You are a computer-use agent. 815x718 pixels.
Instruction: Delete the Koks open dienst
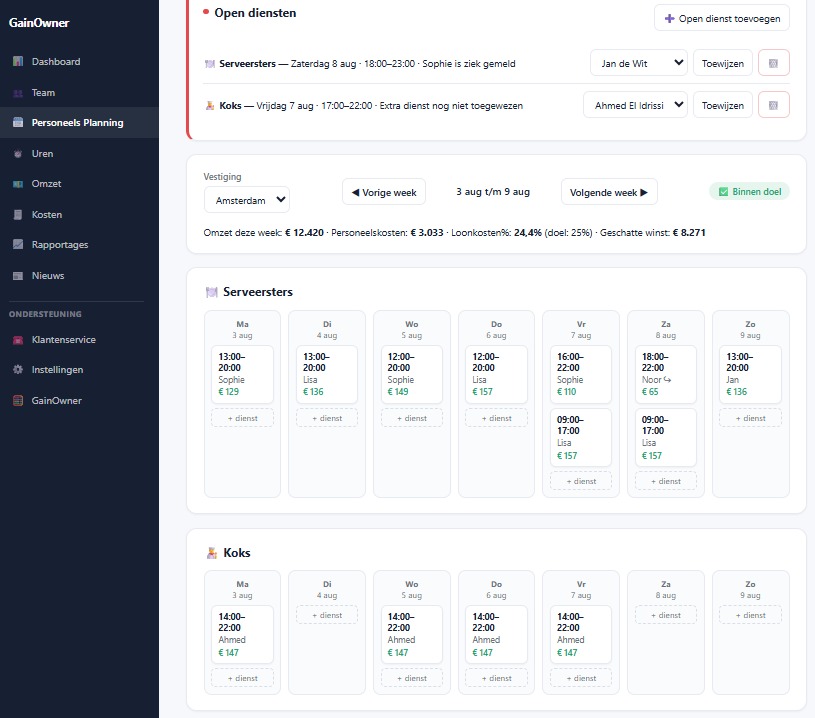point(773,105)
